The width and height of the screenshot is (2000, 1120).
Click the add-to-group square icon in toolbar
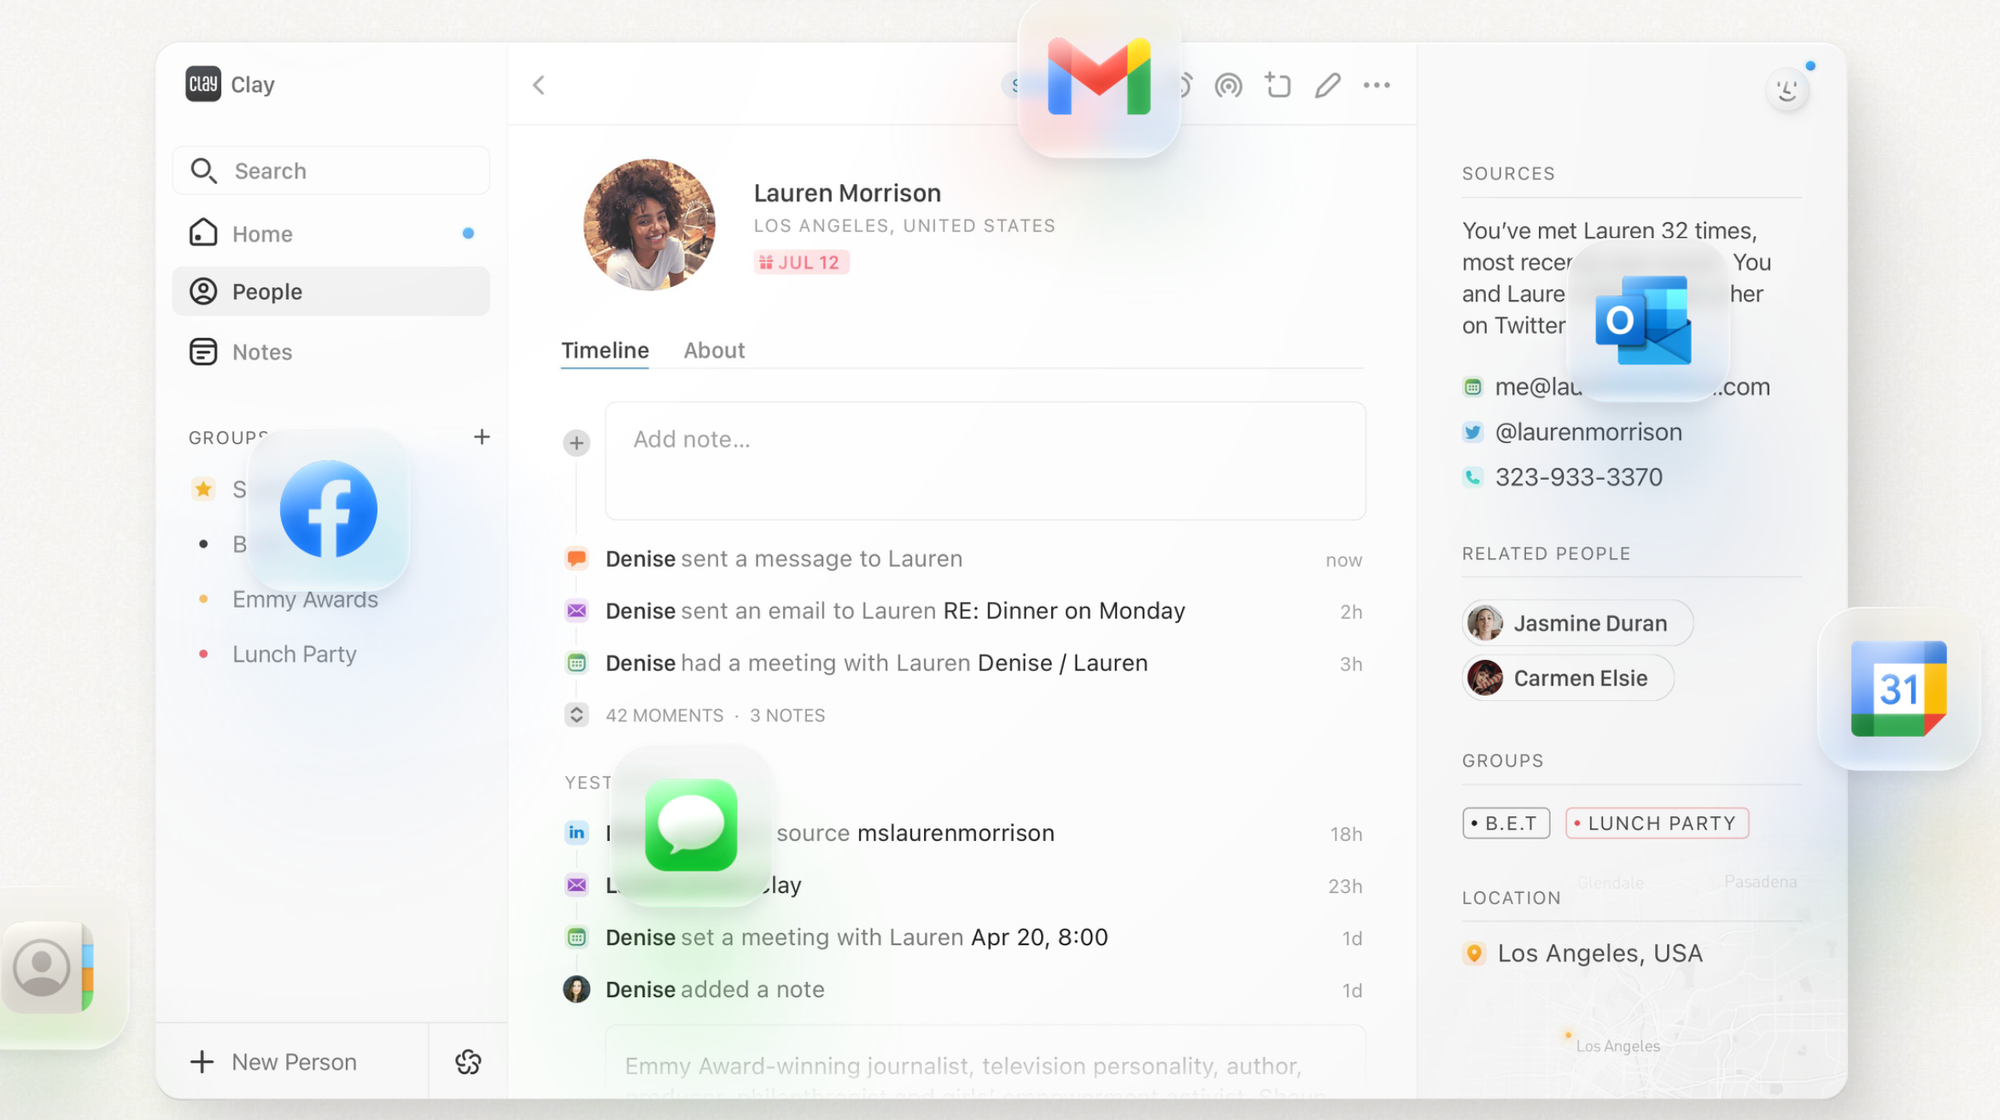pos(1278,85)
